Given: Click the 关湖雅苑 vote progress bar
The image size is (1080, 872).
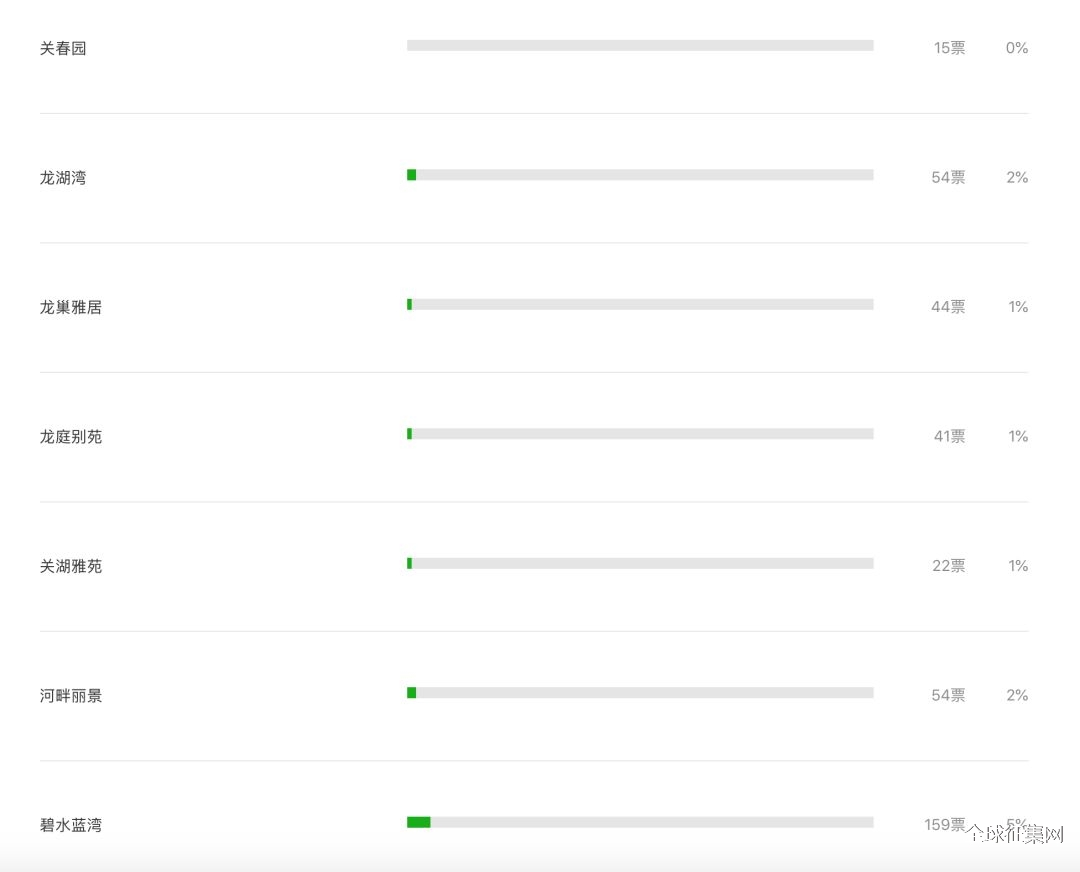Looking at the screenshot, I should (x=640, y=563).
